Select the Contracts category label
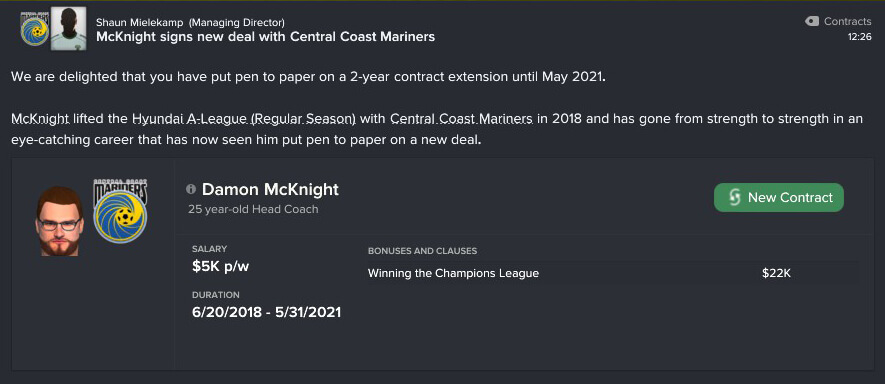The image size is (885, 384). [x=847, y=21]
